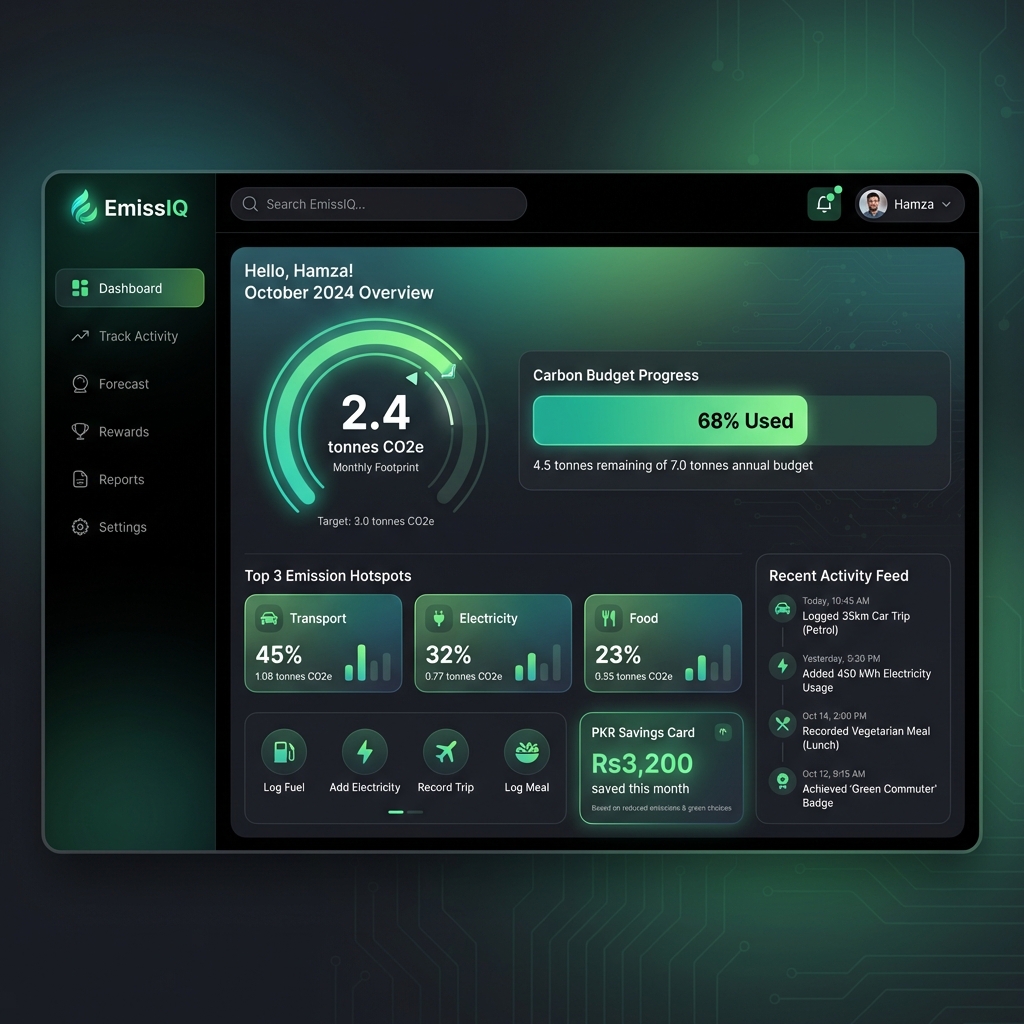Click the Electricity plug icon on hotspot card
This screenshot has height=1024, width=1024.
(x=437, y=618)
